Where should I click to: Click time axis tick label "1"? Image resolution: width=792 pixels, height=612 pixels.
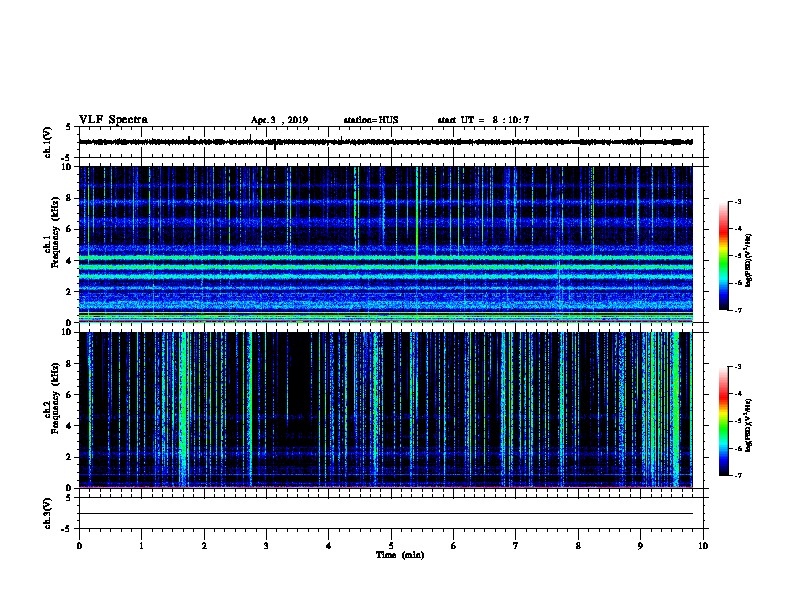click(142, 546)
